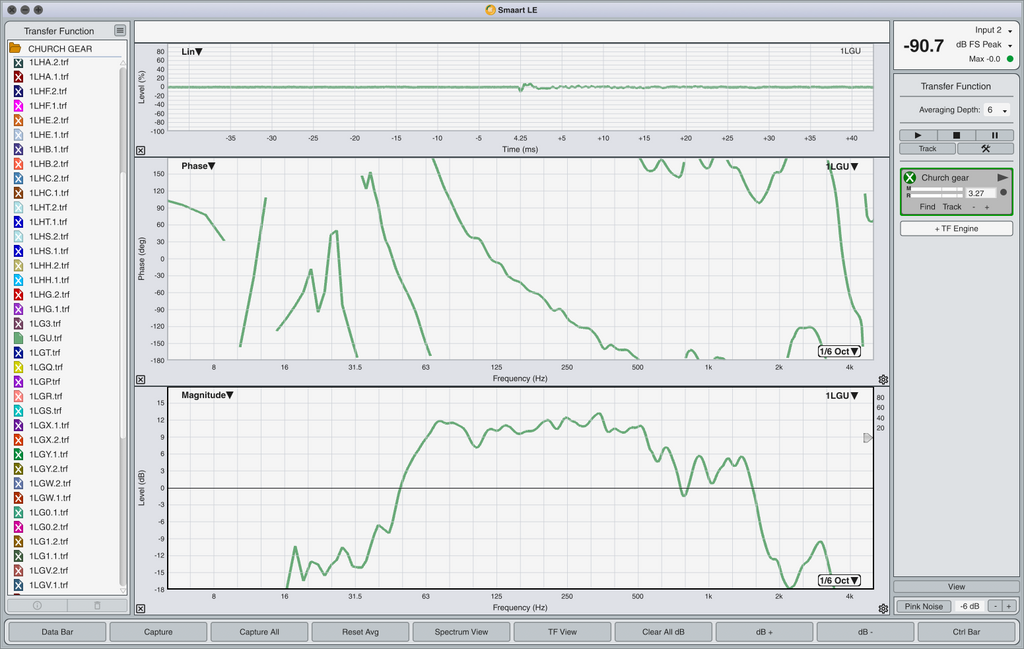
Task: Toggle visibility of the 1LGU.trf trace
Action: tap(18, 338)
